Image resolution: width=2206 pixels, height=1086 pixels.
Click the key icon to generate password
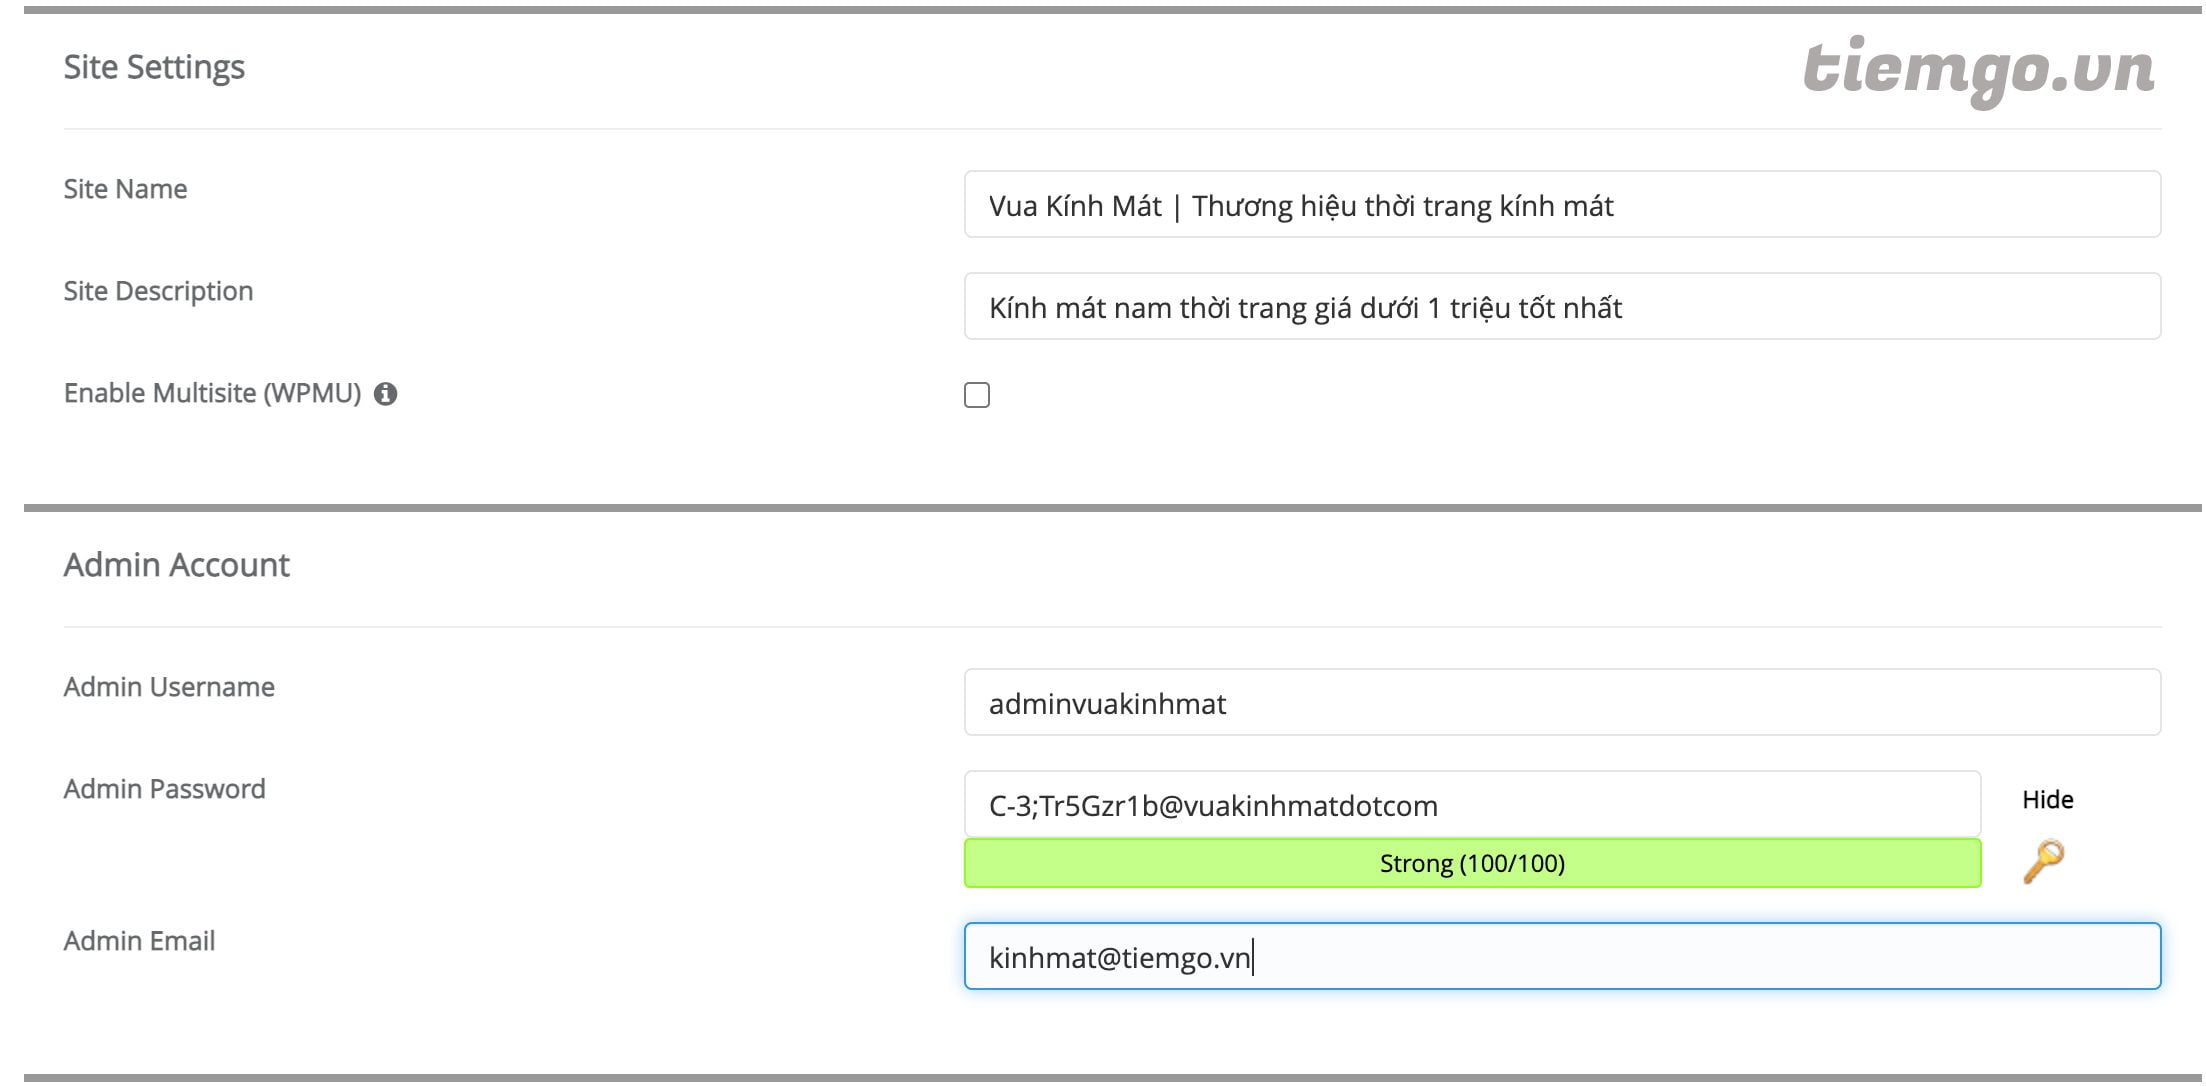click(x=2043, y=861)
